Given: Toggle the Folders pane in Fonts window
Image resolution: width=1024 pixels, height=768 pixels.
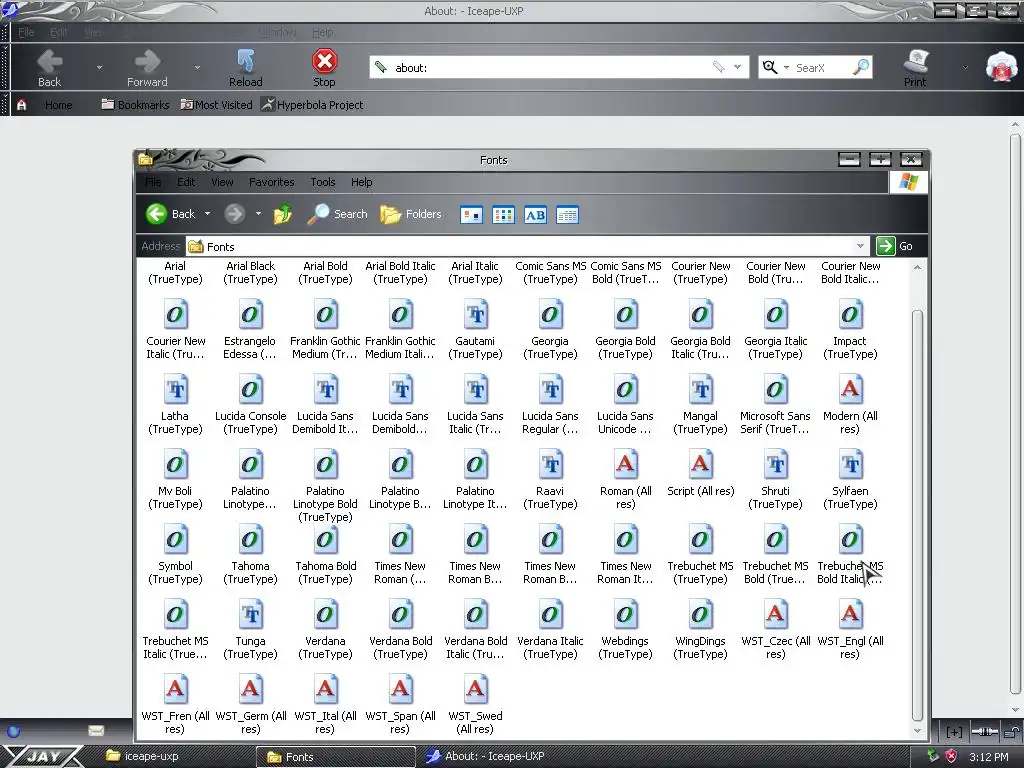Looking at the screenshot, I should [411, 214].
